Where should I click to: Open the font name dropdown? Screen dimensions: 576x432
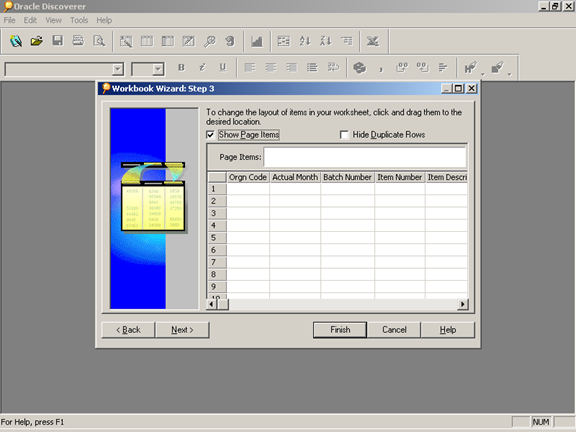tap(118, 69)
